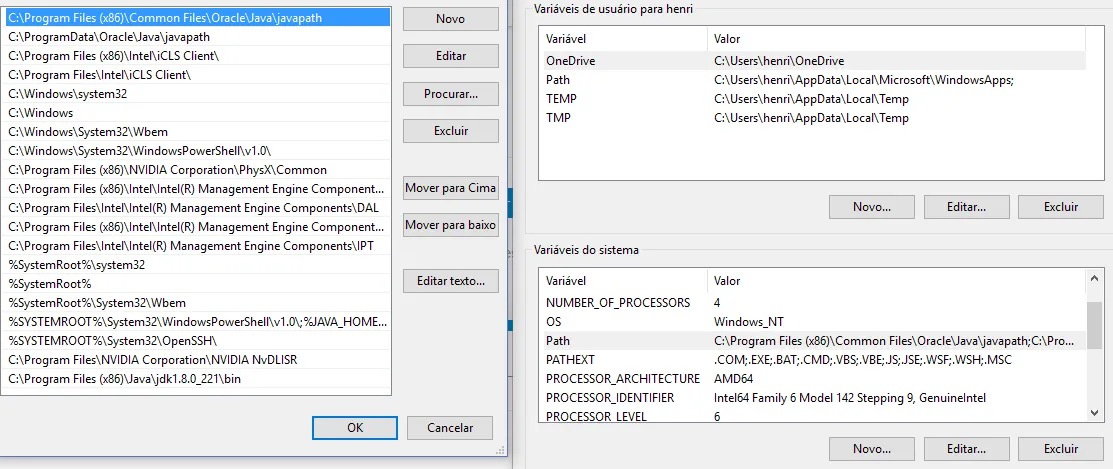This screenshot has width=1113, height=469.
Task: Select the %SystemRoot%\System32\Wbem entry
Action: click(x=97, y=303)
